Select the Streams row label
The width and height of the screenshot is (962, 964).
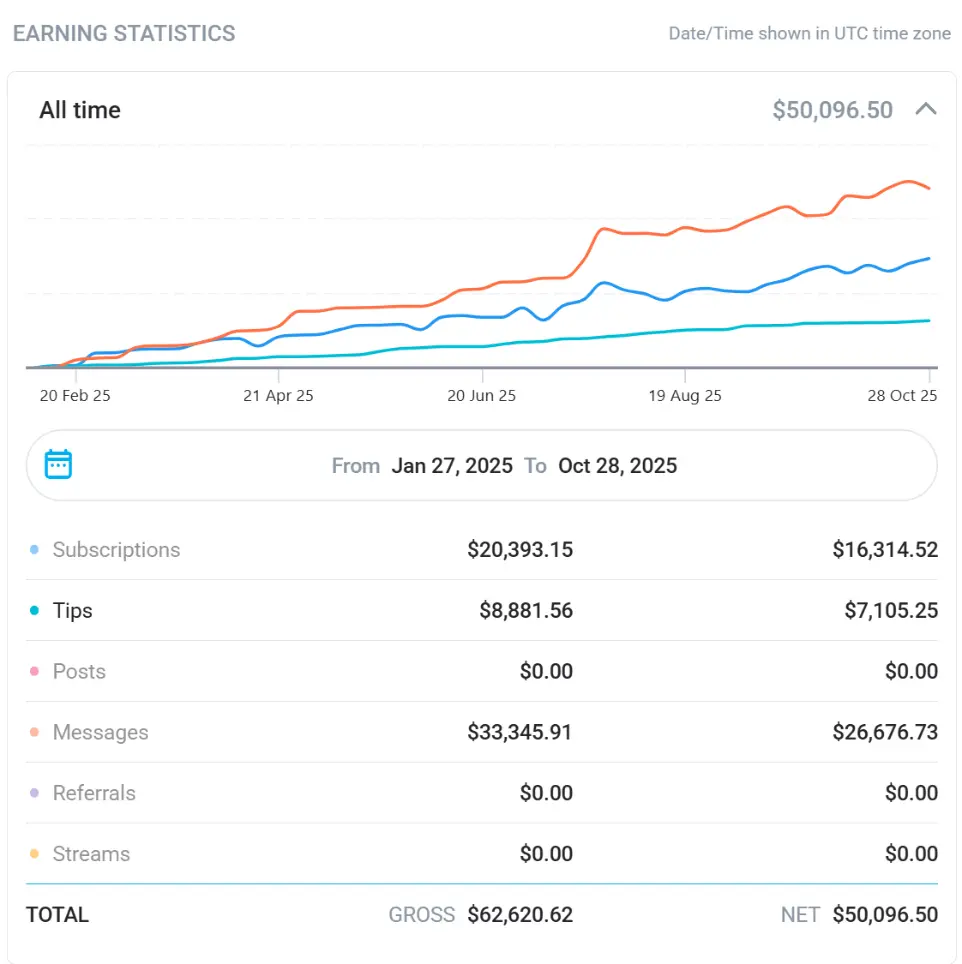[x=91, y=855]
